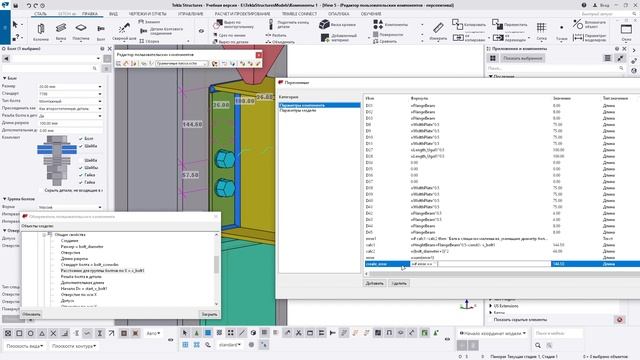Click Обновить button in component browser
Image resolution: width=640 pixels, height=360 pixels.
click(31, 314)
